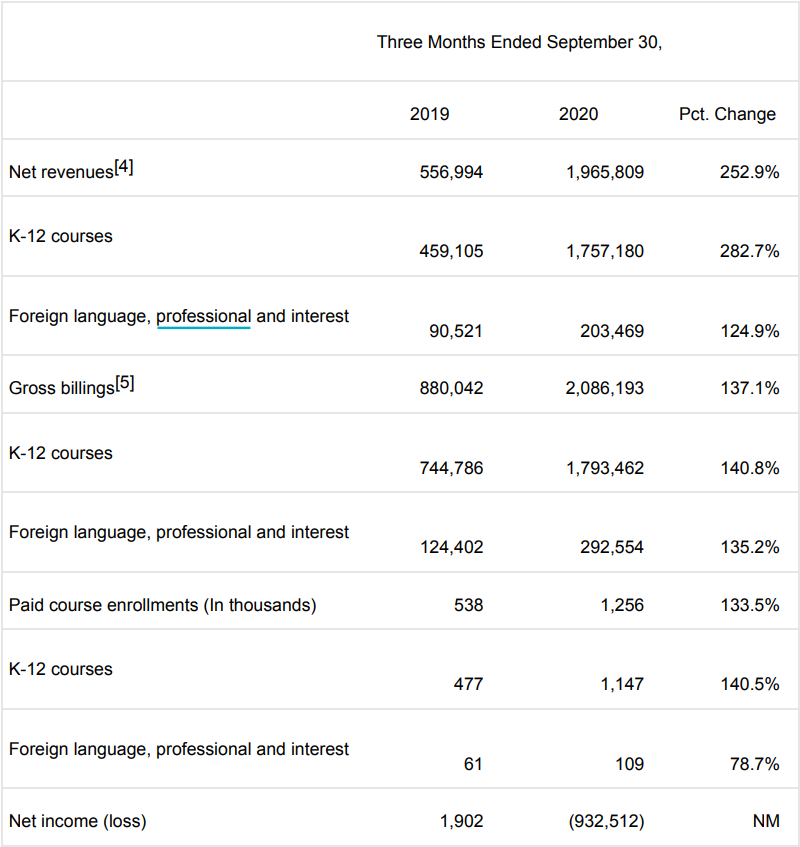Select the 2020 column header
This screenshot has width=800, height=847.
pos(578,114)
